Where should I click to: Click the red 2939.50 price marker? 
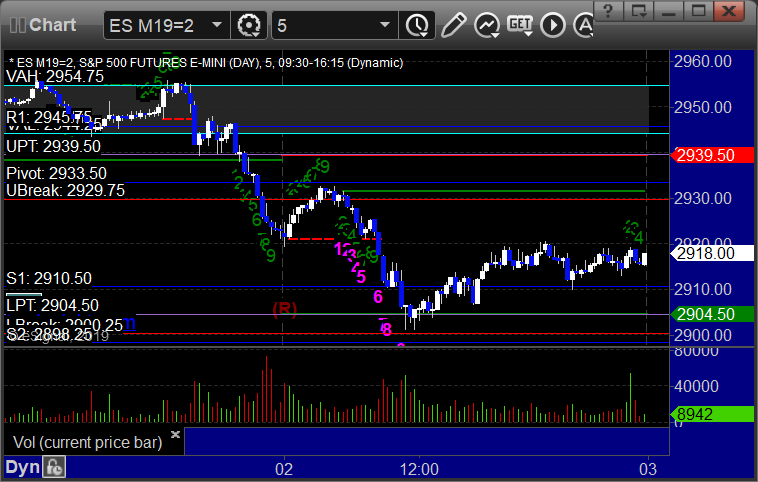pyautogui.click(x=712, y=155)
